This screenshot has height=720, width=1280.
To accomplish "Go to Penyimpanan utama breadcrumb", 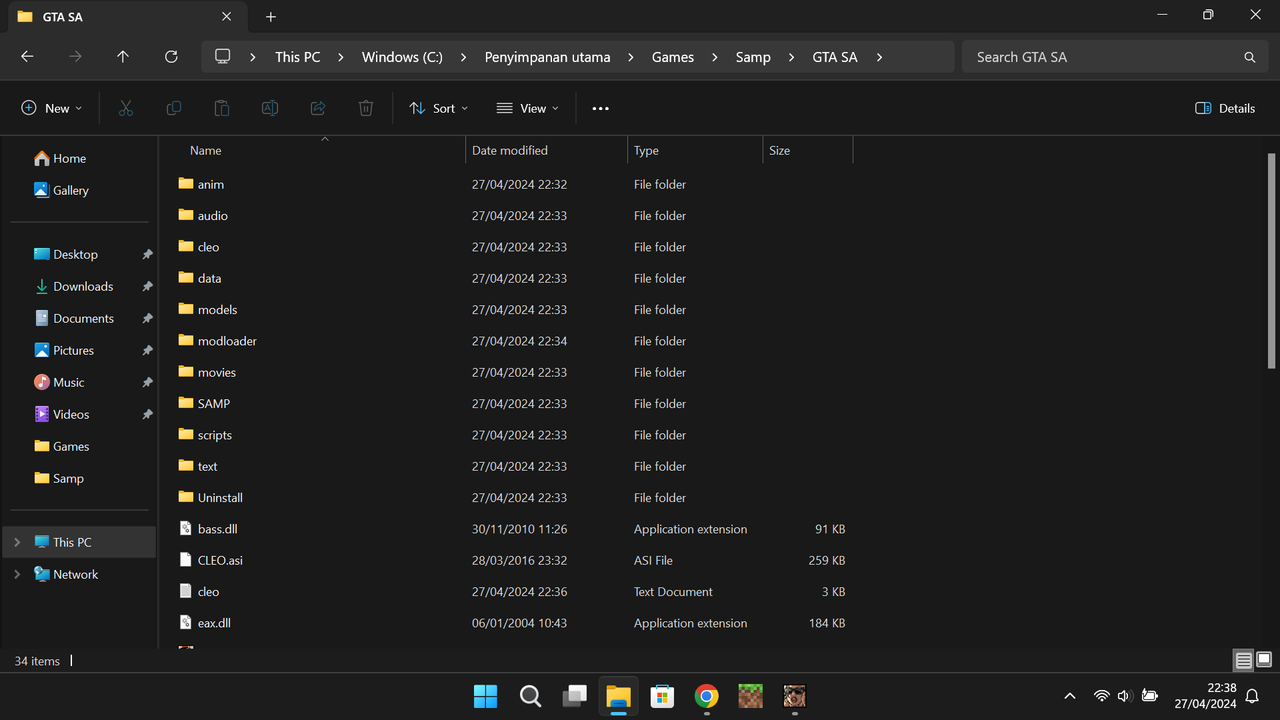I will tap(548, 57).
